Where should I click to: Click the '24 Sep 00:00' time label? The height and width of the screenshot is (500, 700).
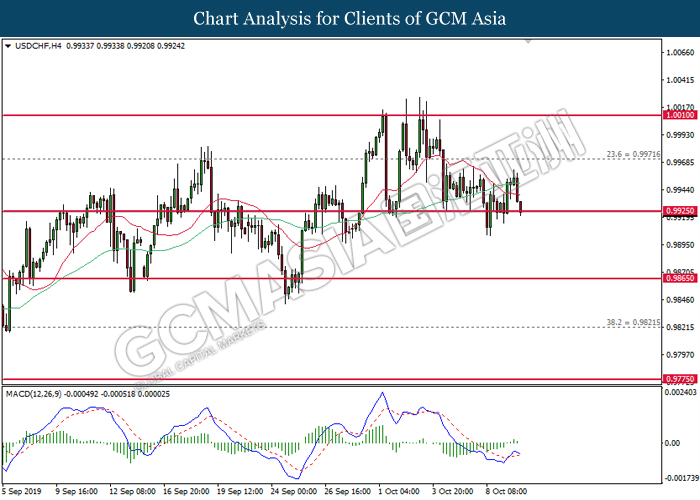point(294,492)
